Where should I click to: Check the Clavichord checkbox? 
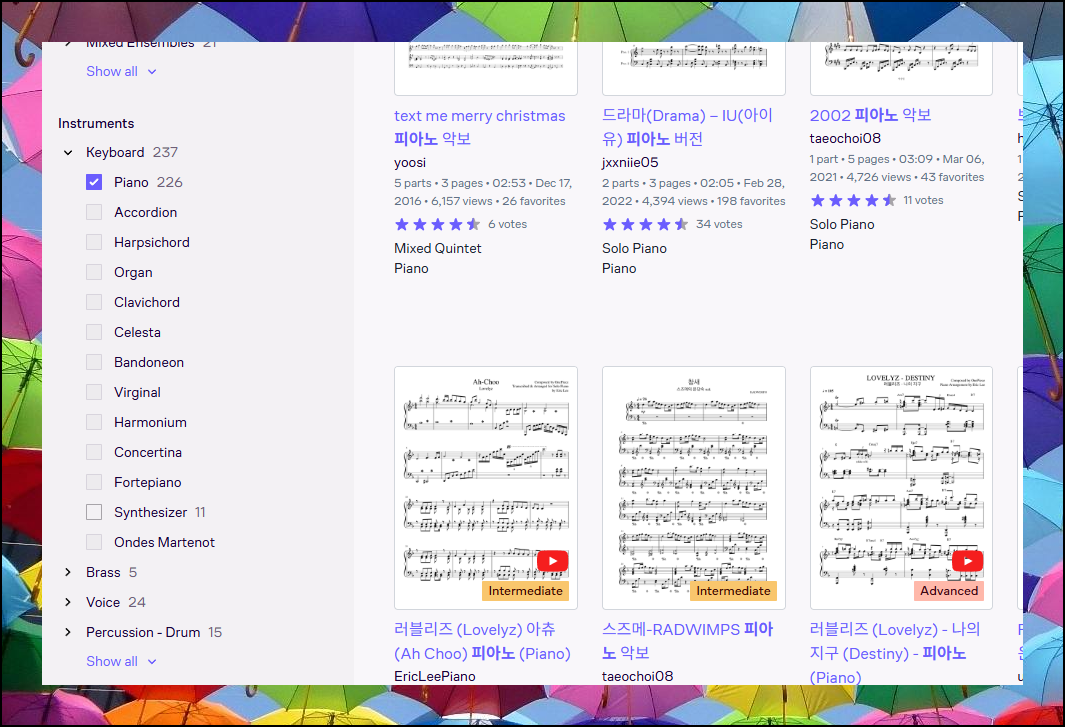pos(94,302)
